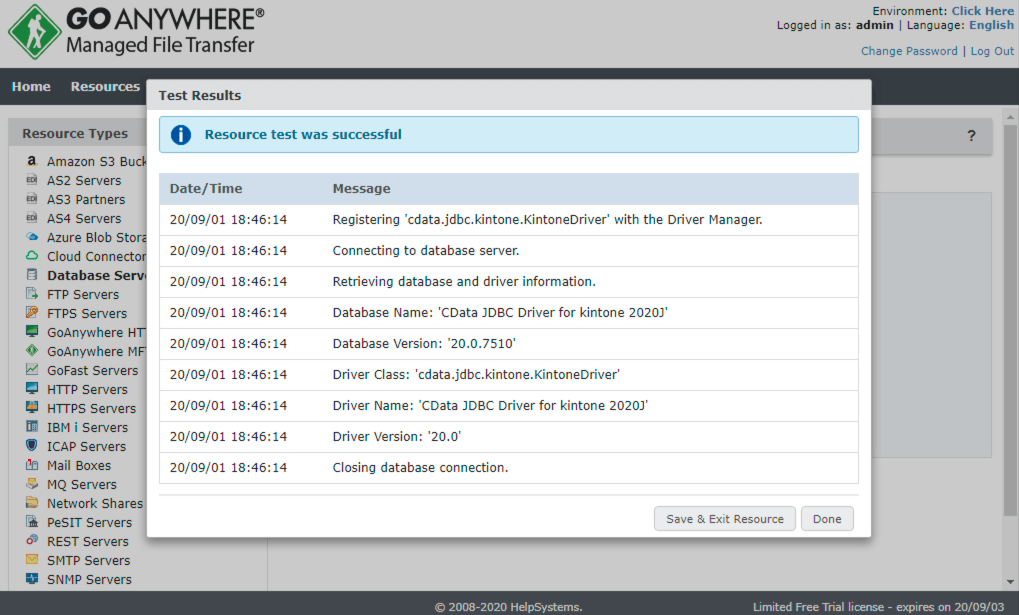Screen dimensions: 1019x615
Task: Click the Network Shares folder icon
Action: 32,503
